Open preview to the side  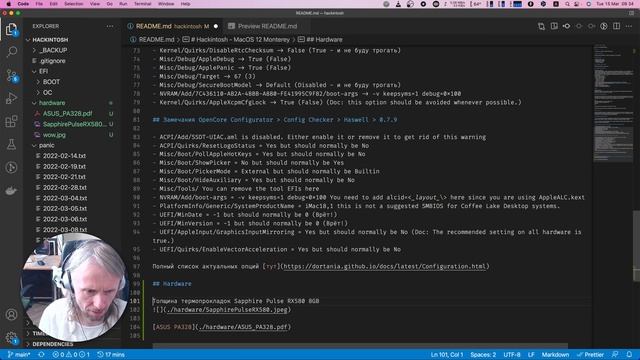tap(554, 26)
